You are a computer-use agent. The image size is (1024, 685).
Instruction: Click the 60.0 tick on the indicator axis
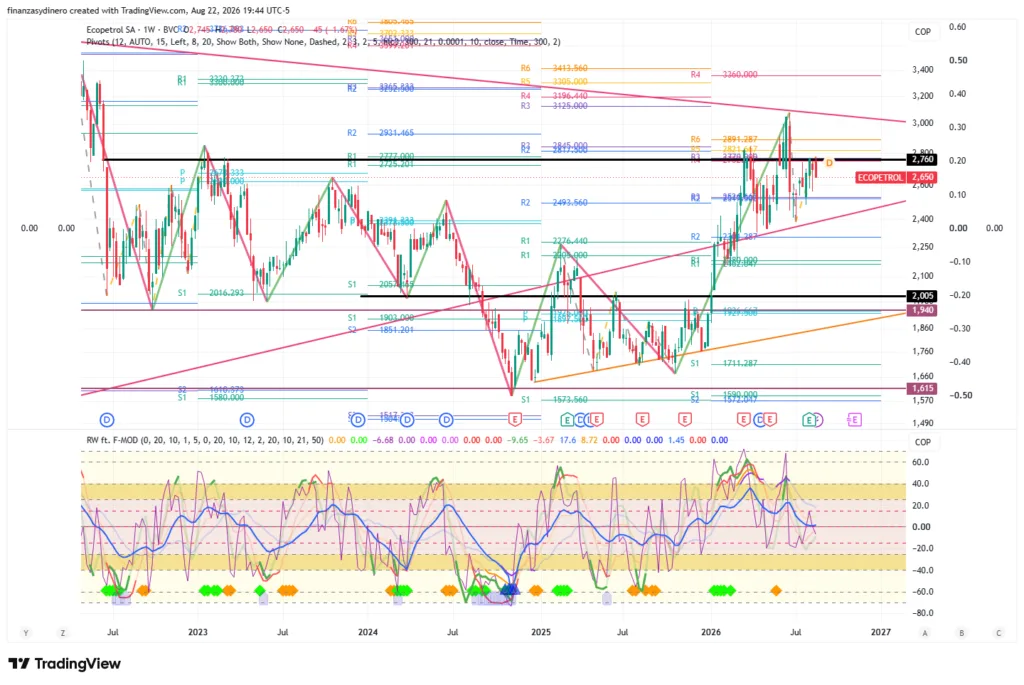(921, 462)
